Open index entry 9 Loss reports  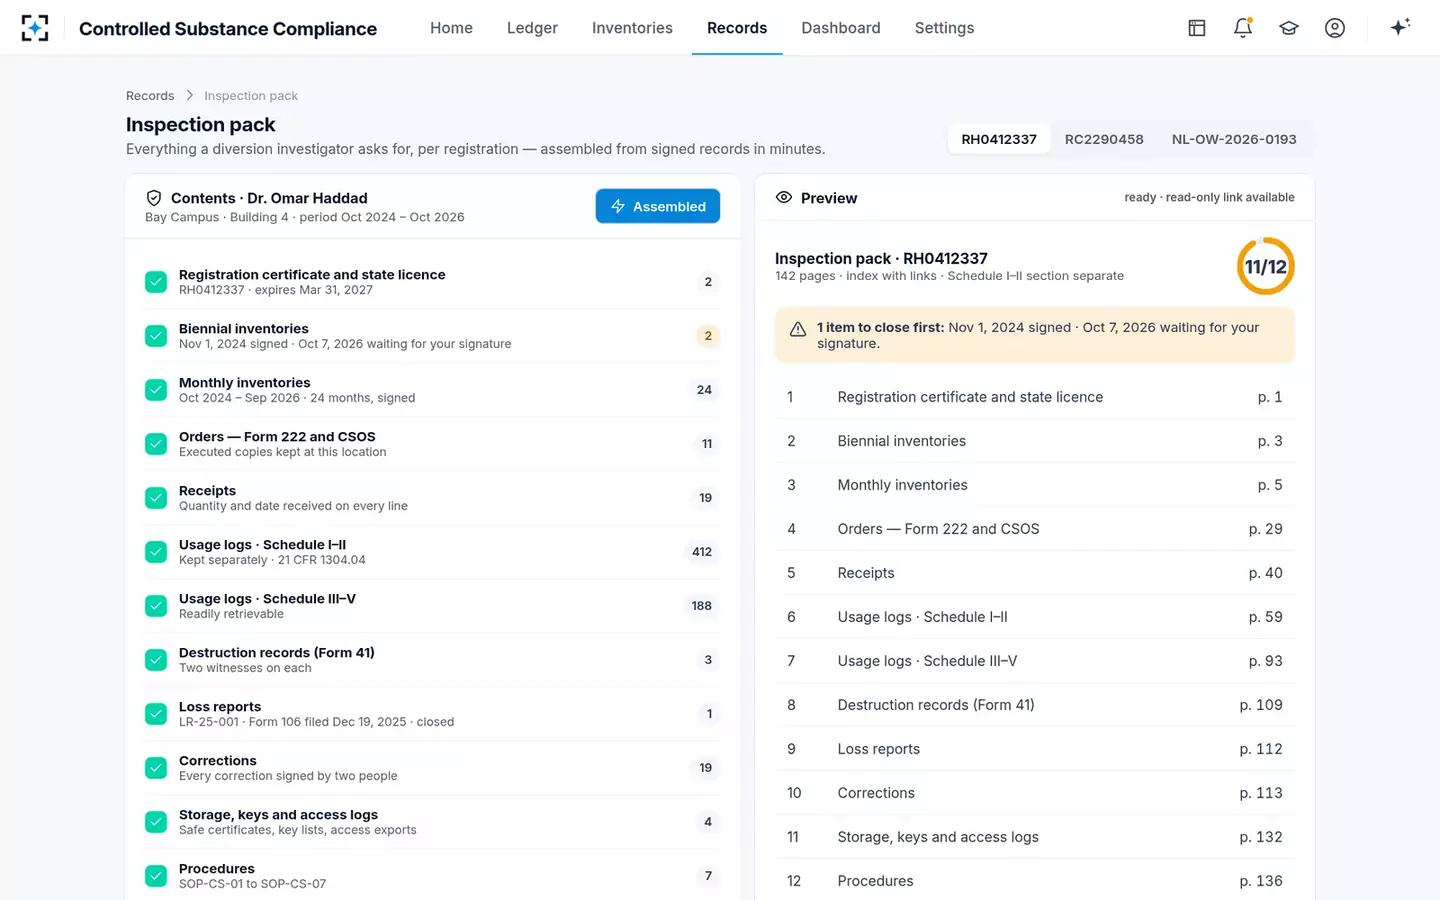point(1035,749)
